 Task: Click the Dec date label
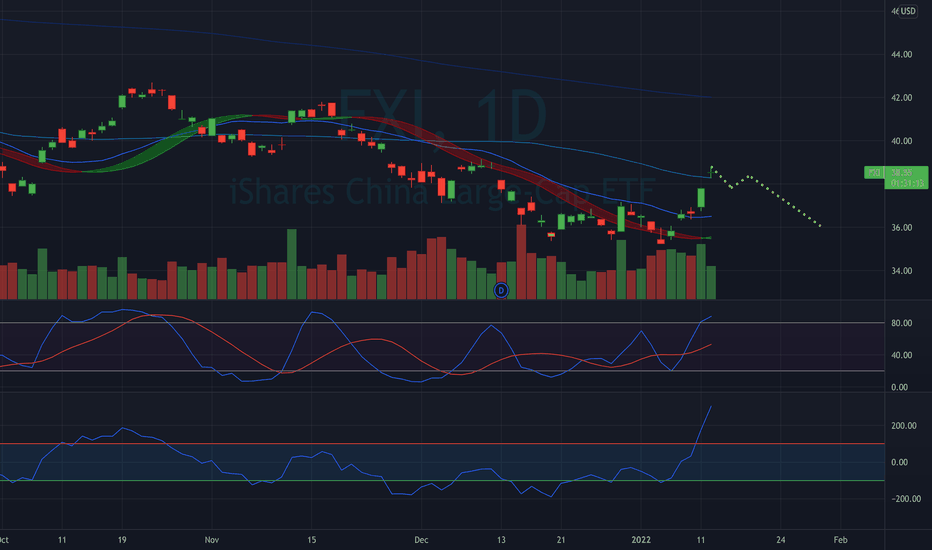point(421,540)
